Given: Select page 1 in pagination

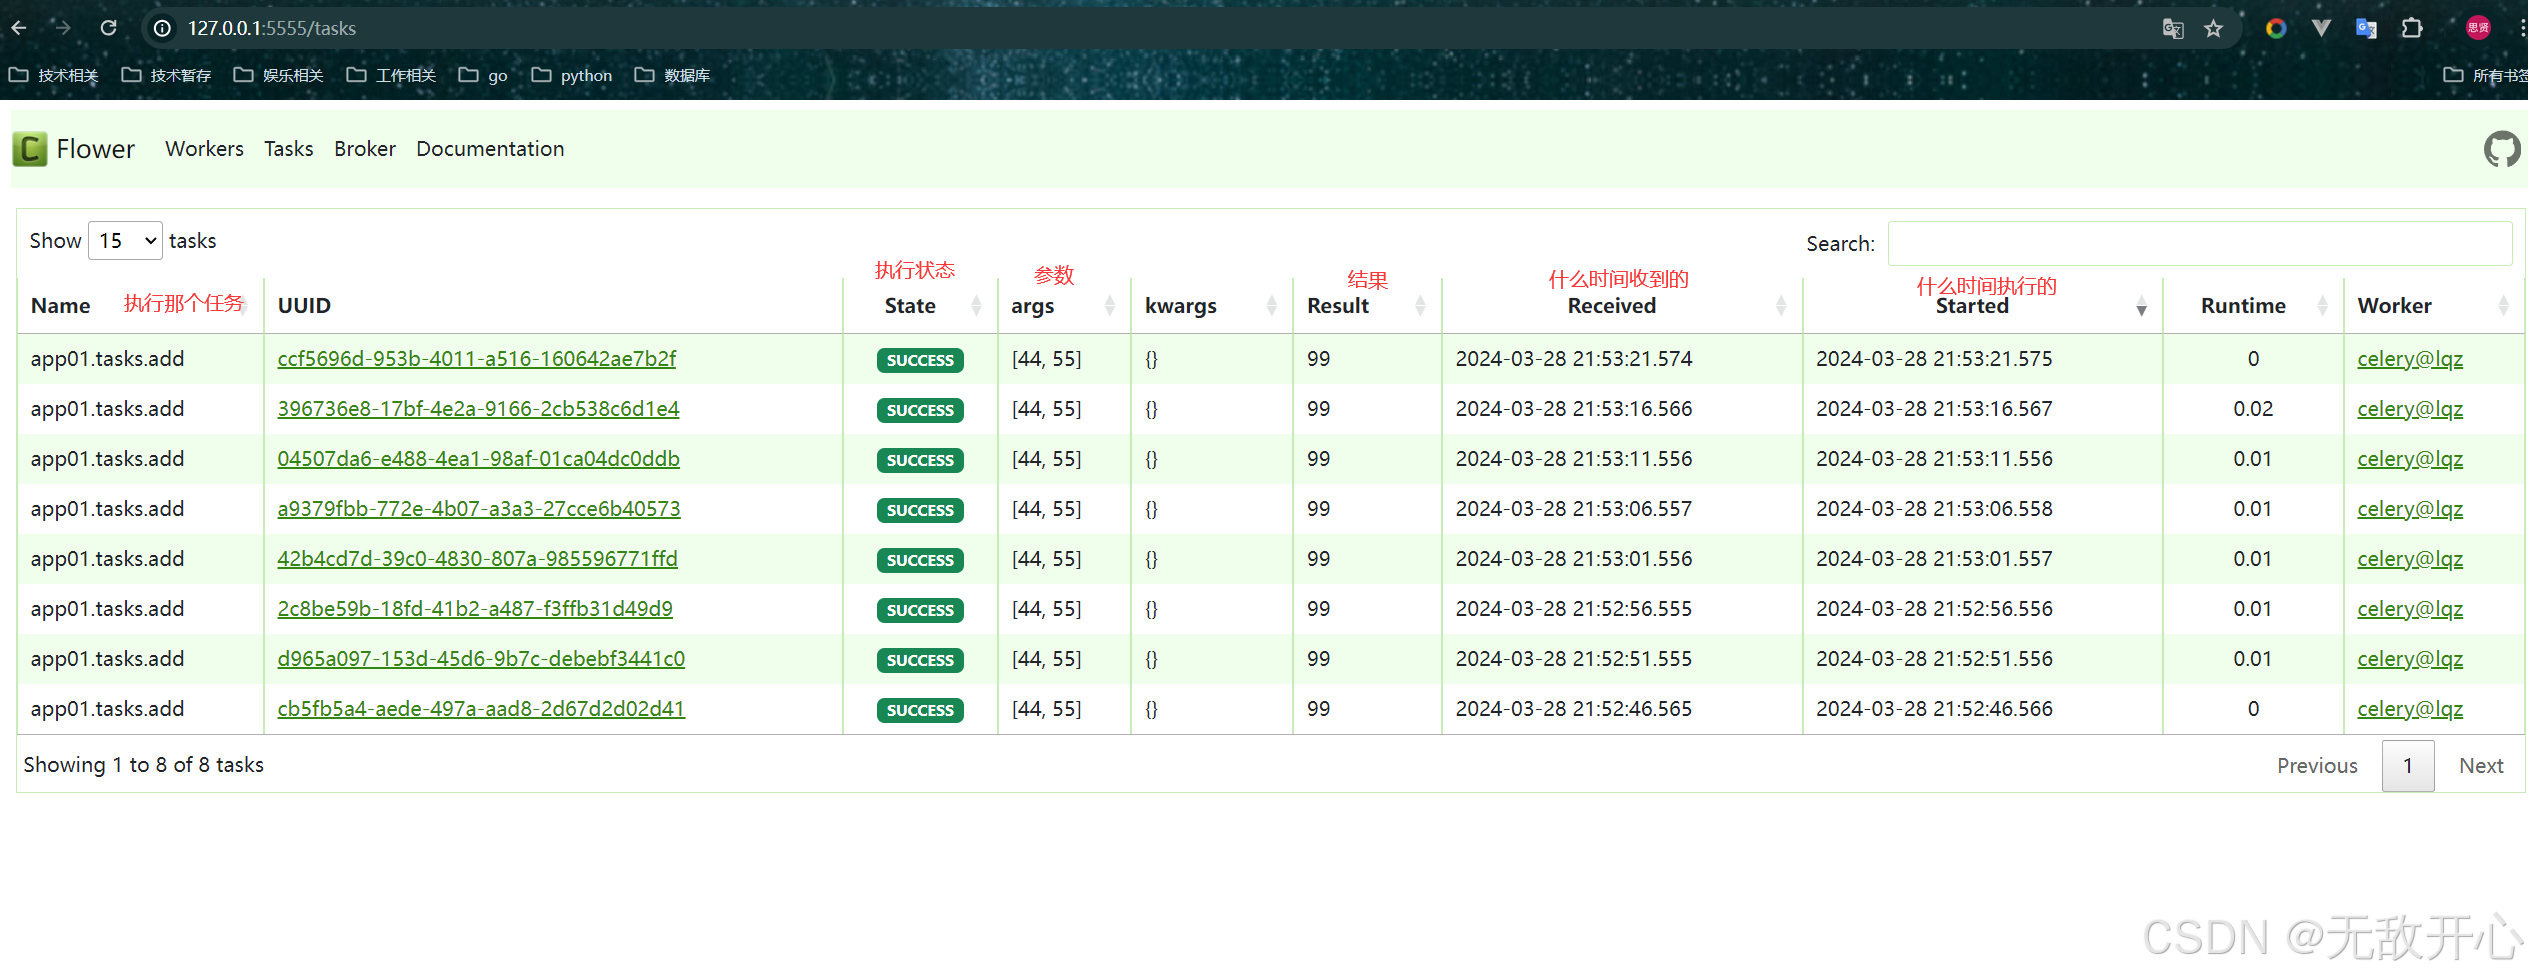Looking at the screenshot, I should click(2408, 766).
